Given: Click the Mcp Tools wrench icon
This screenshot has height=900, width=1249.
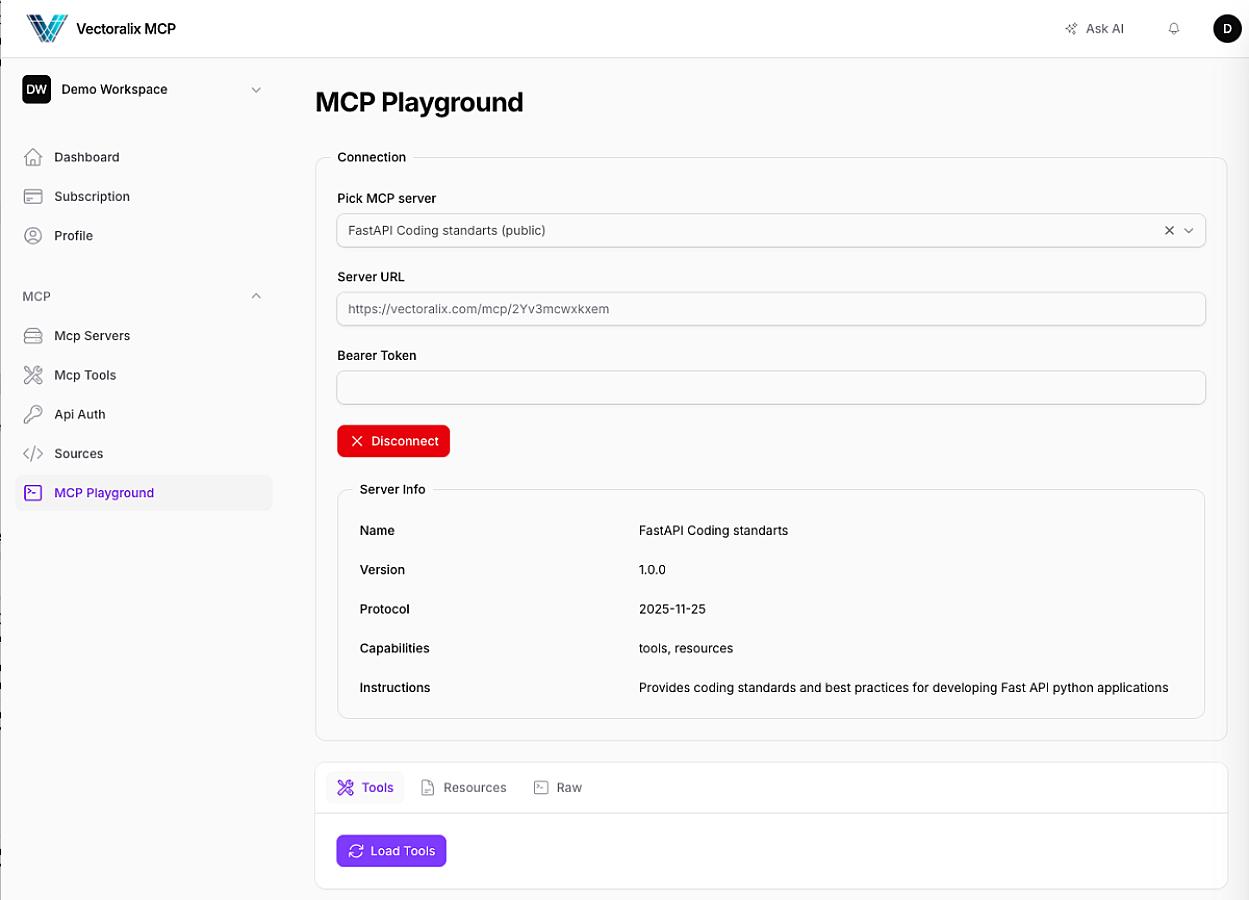Looking at the screenshot, I should (33, 375).
